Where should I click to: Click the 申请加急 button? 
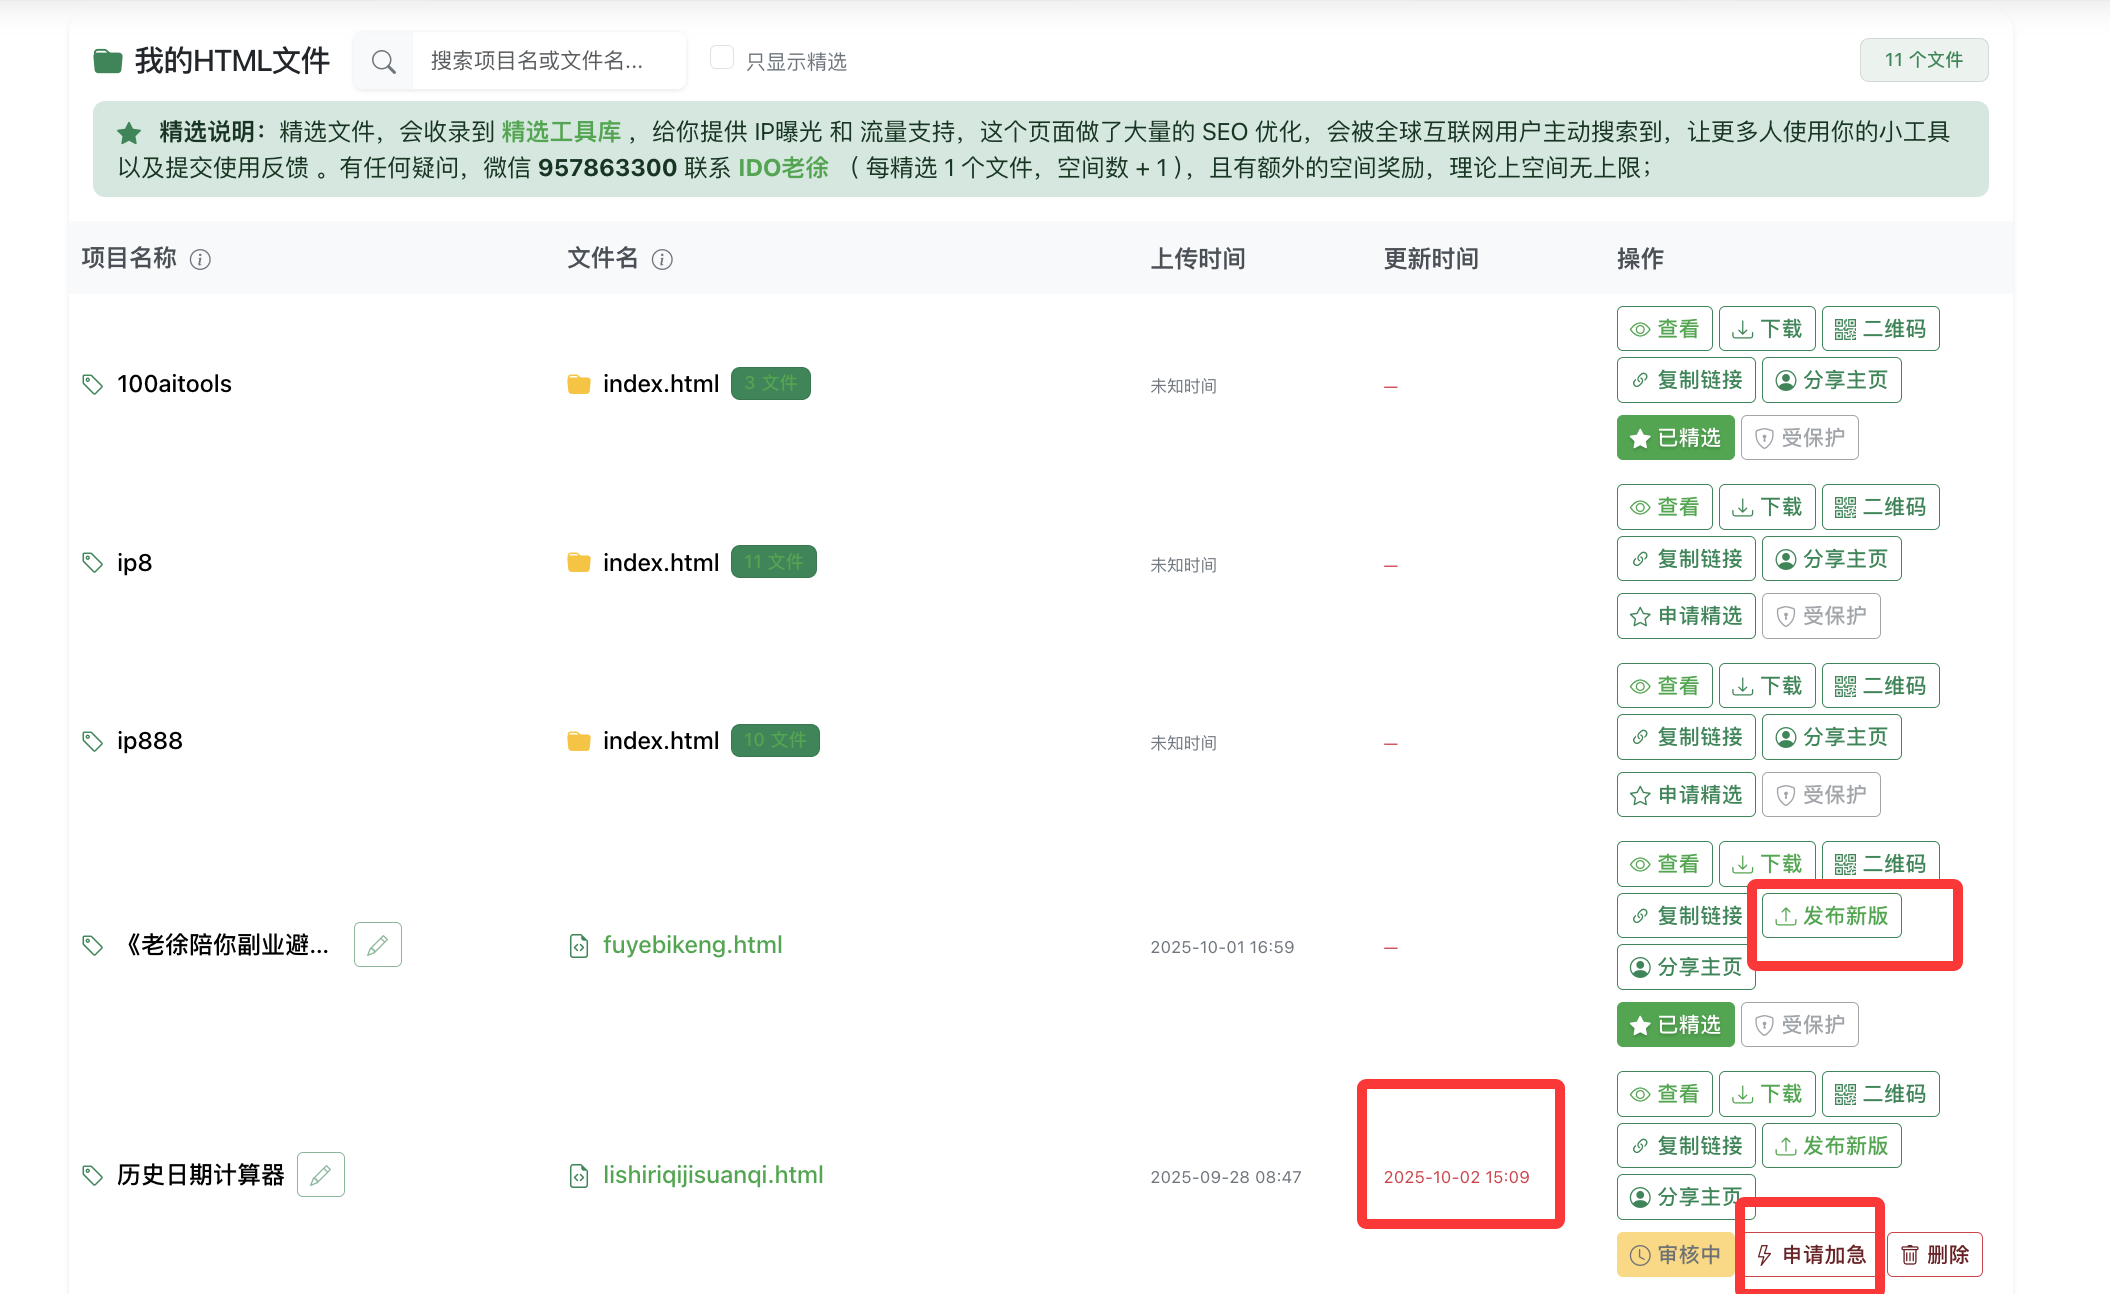(x=1811, y=1255)
